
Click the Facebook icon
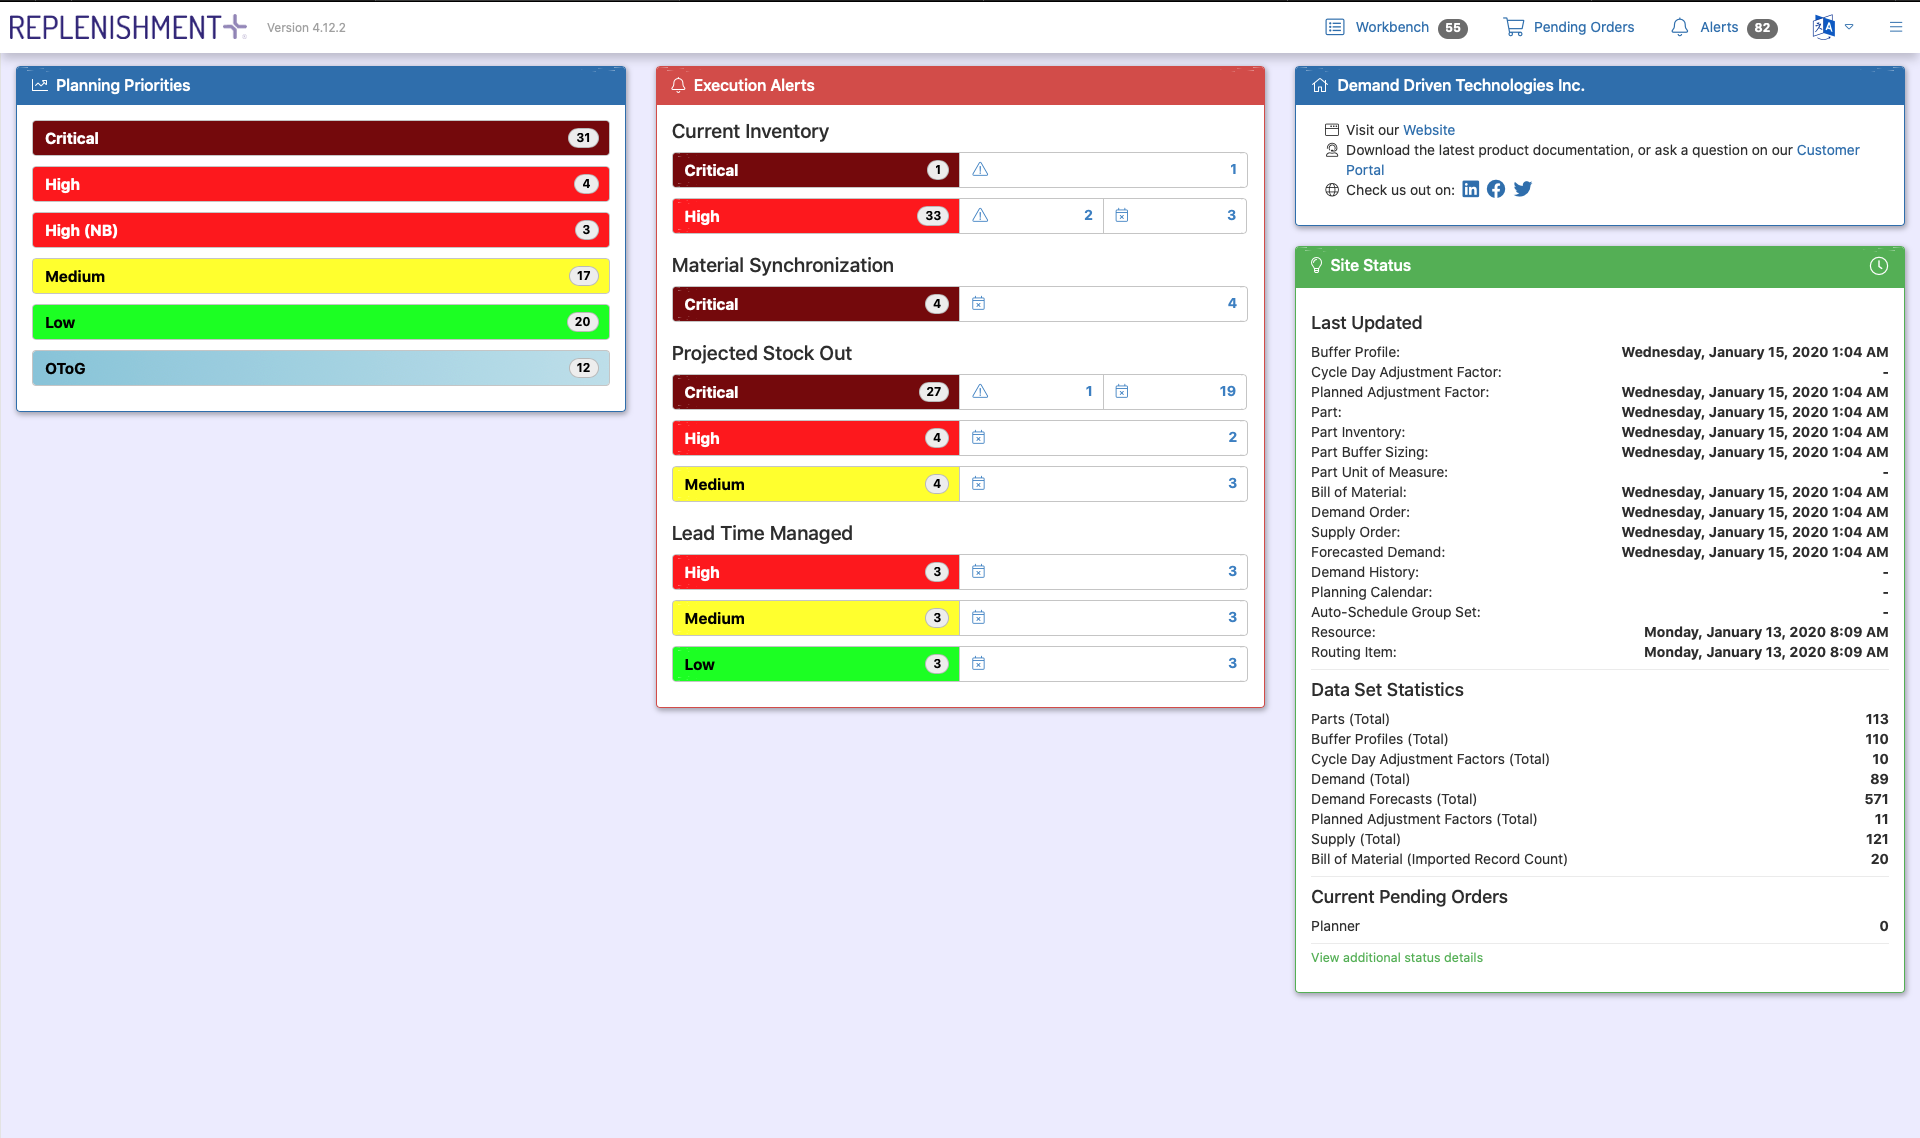(x=1496, y=189)
